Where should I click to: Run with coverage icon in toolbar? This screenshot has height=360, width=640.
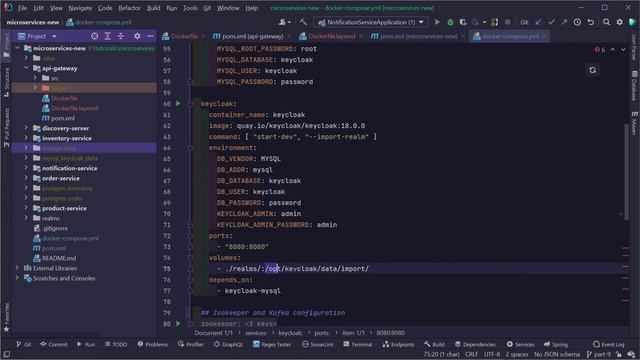pyautogui.click(x=463, y=22)
